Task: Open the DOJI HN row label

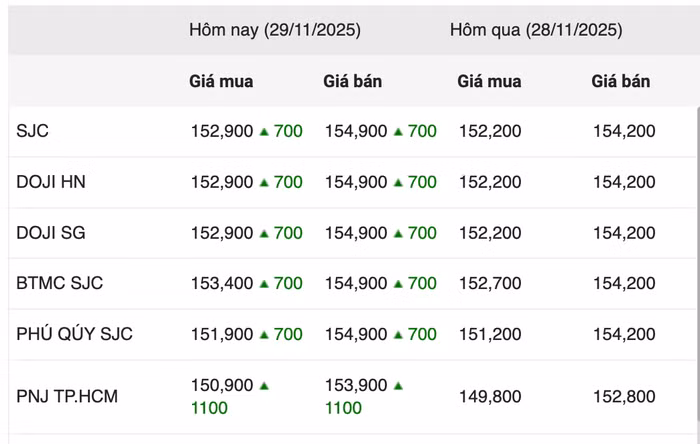Action: tap(50, 182)
